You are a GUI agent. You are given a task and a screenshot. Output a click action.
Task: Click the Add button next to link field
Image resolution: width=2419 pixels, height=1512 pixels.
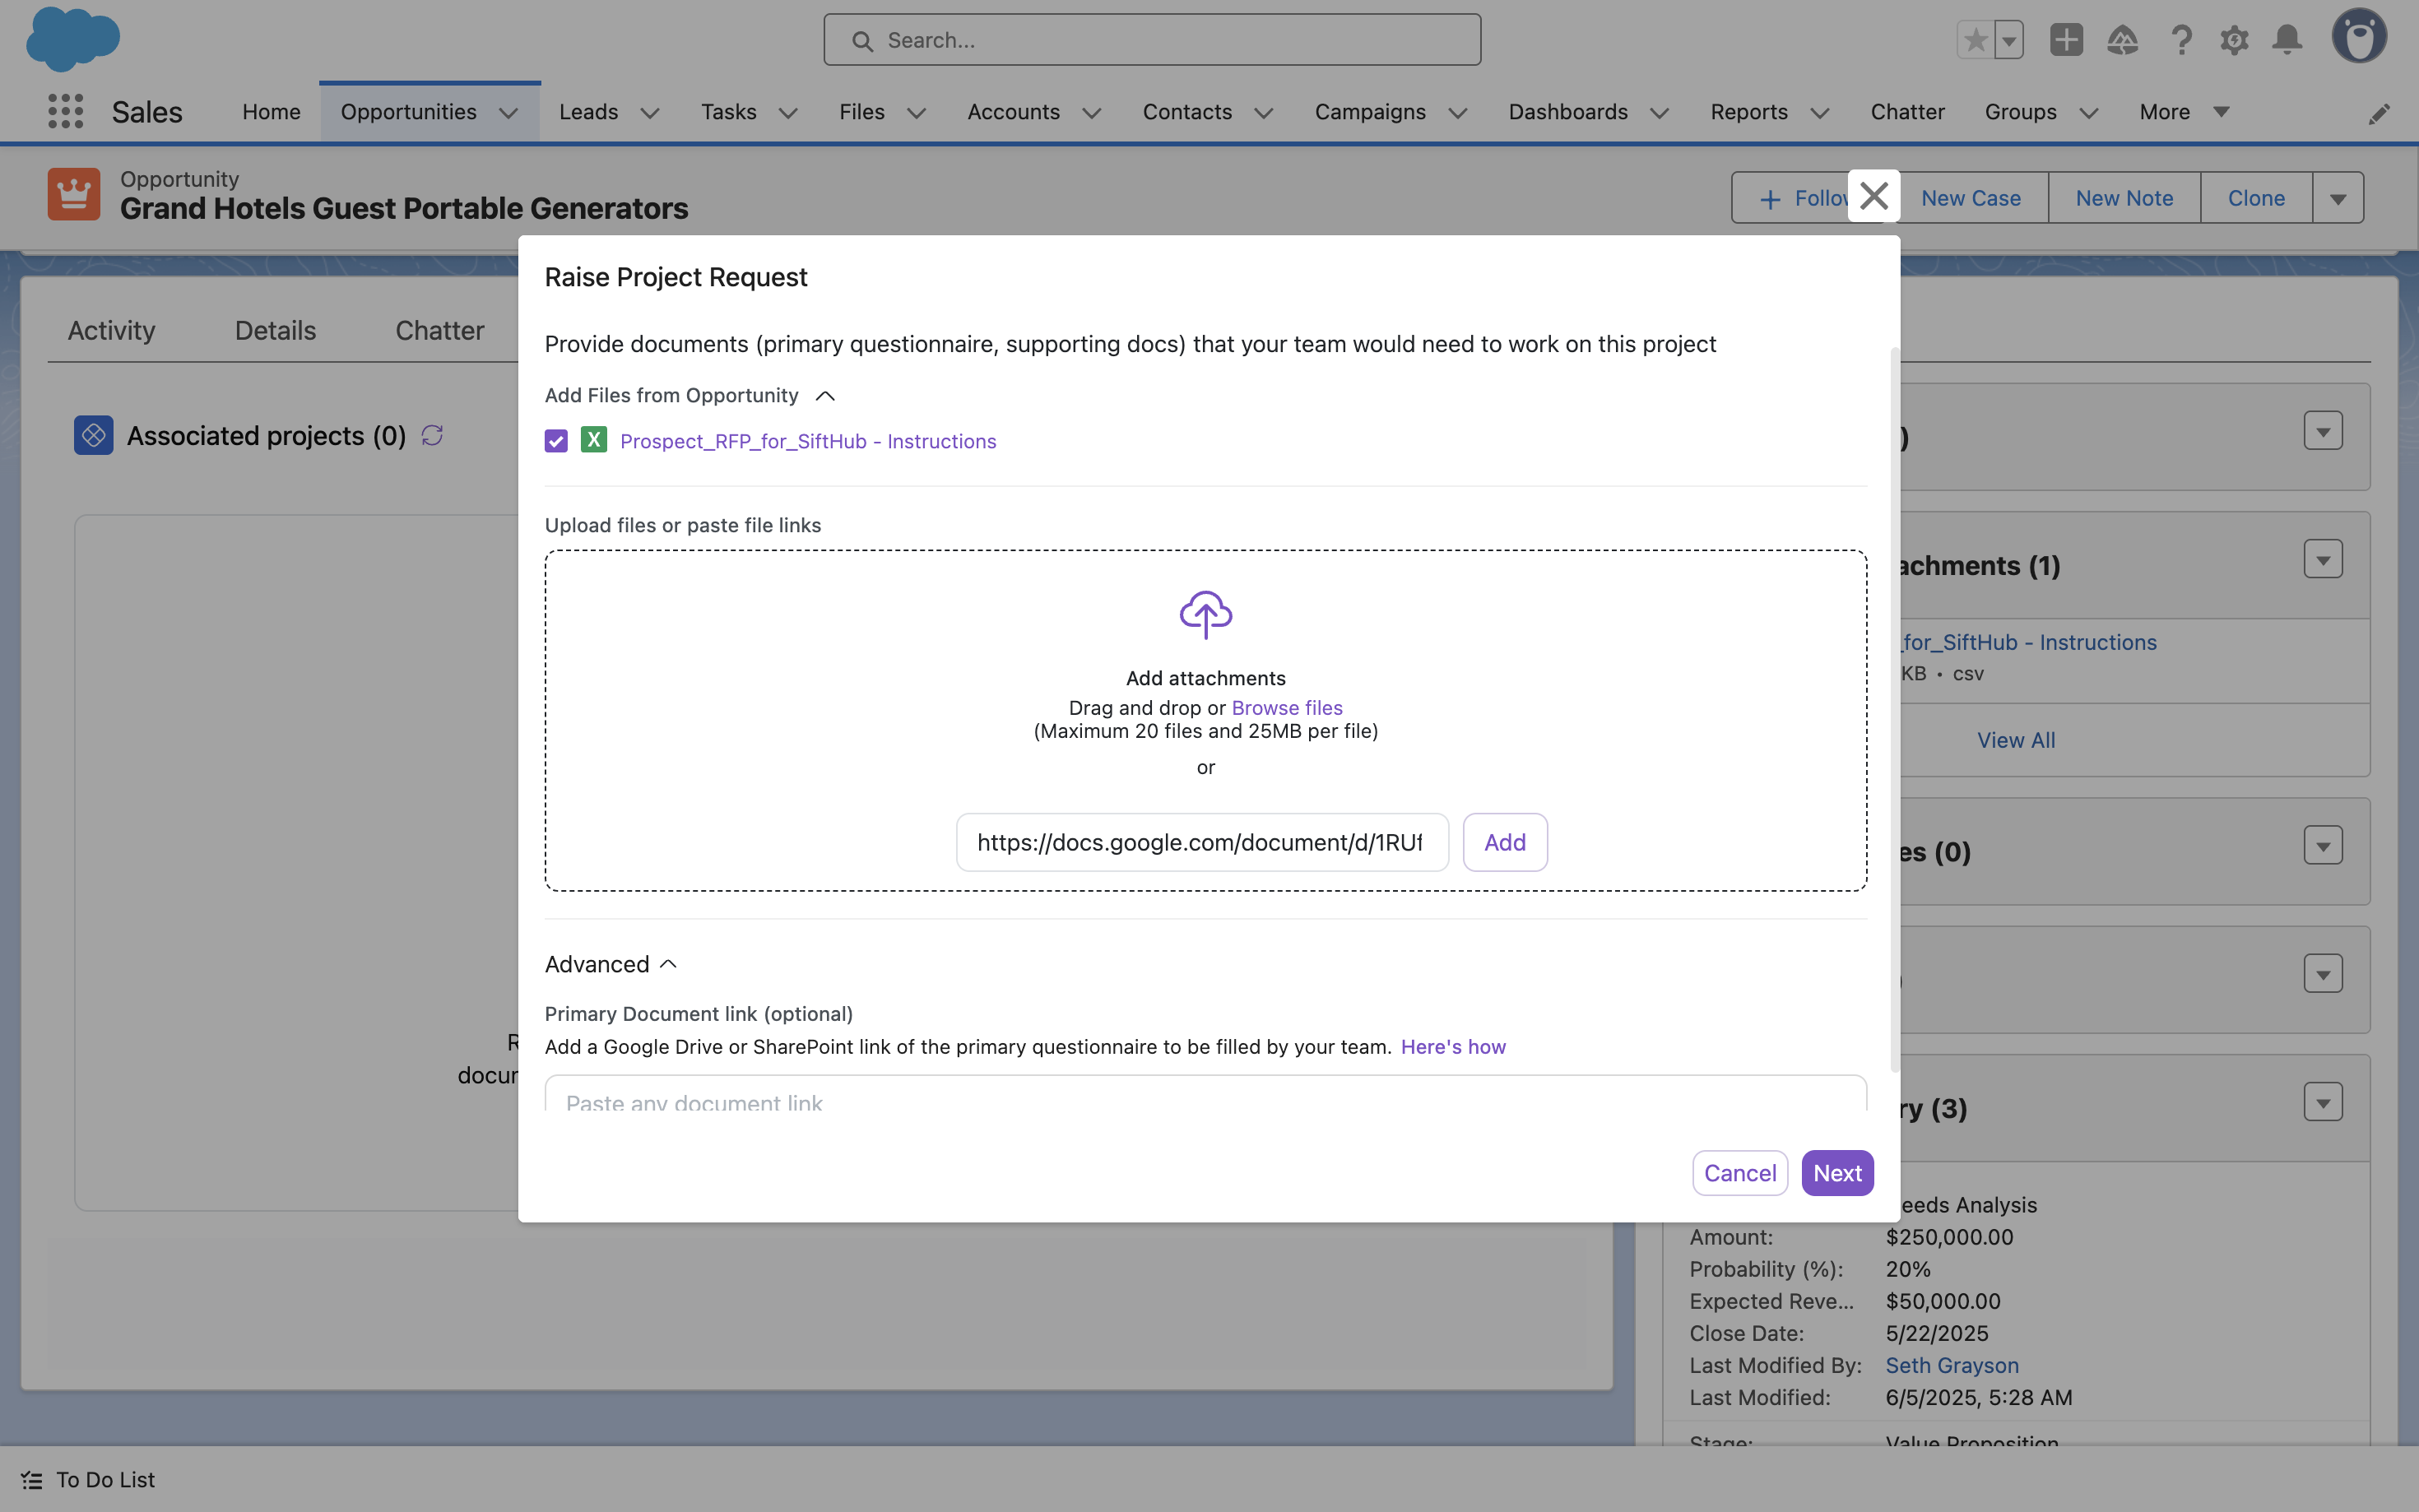(x=1504, y=842)
